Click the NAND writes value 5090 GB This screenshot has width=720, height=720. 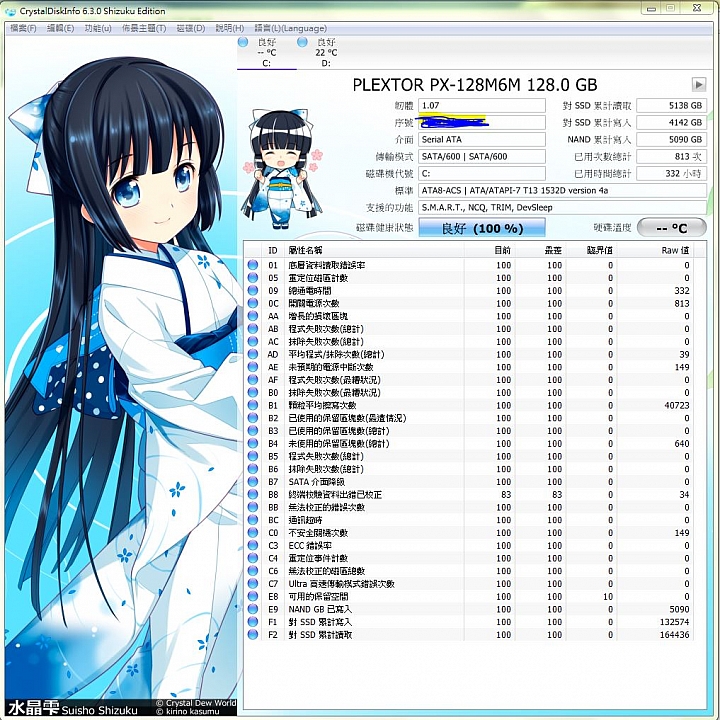(671, 140)
